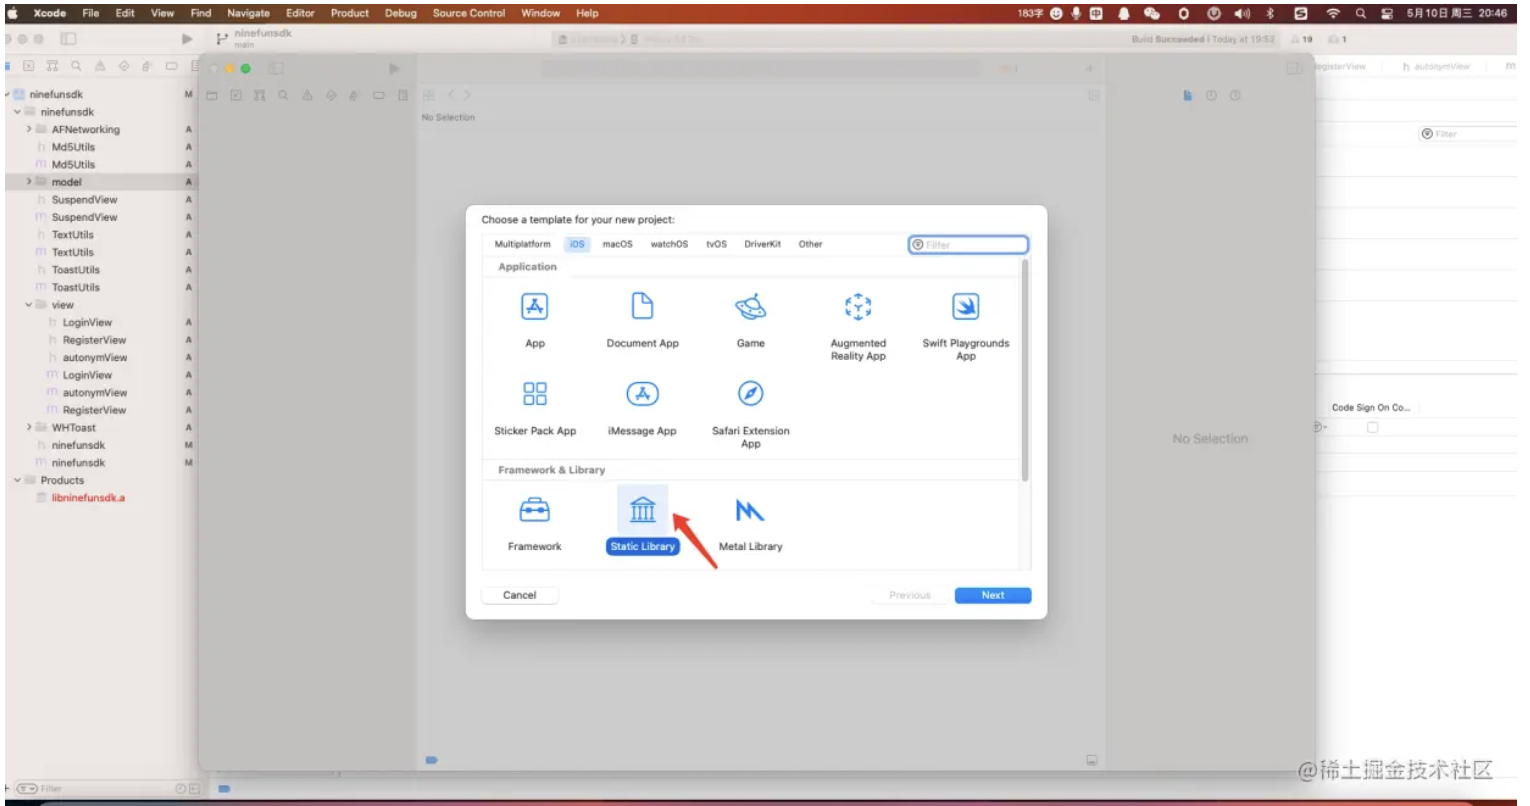Run the project in the back Xcode window
The width and height of the screenshot is (1530, 806).
click(187, 39)
